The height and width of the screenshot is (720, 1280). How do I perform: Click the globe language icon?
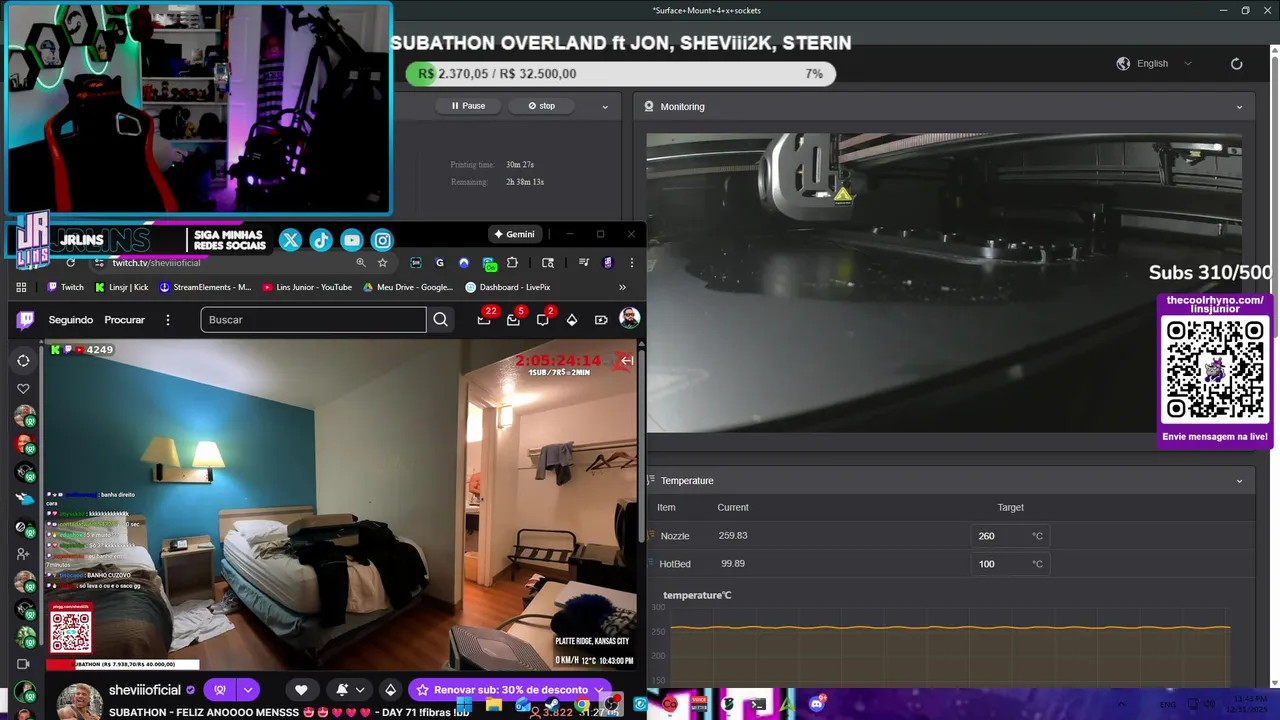(x=1123, y=63)
